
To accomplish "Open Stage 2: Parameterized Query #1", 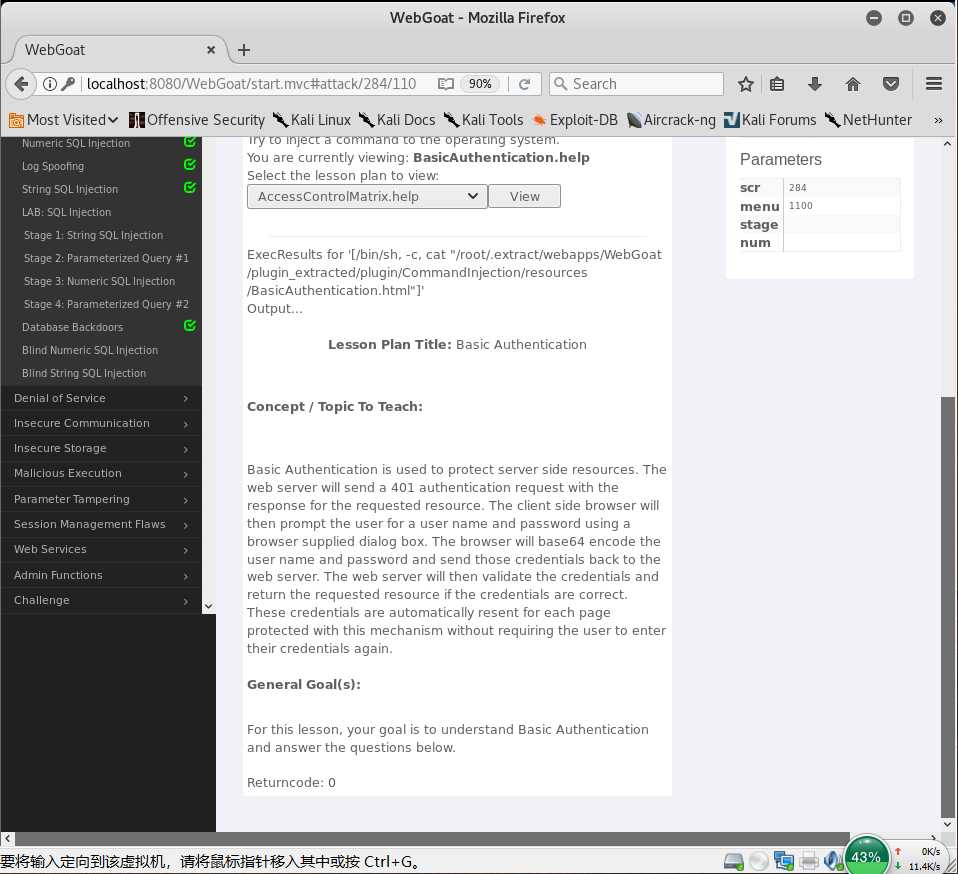I will pyautogui.click(x=106, y=258).
